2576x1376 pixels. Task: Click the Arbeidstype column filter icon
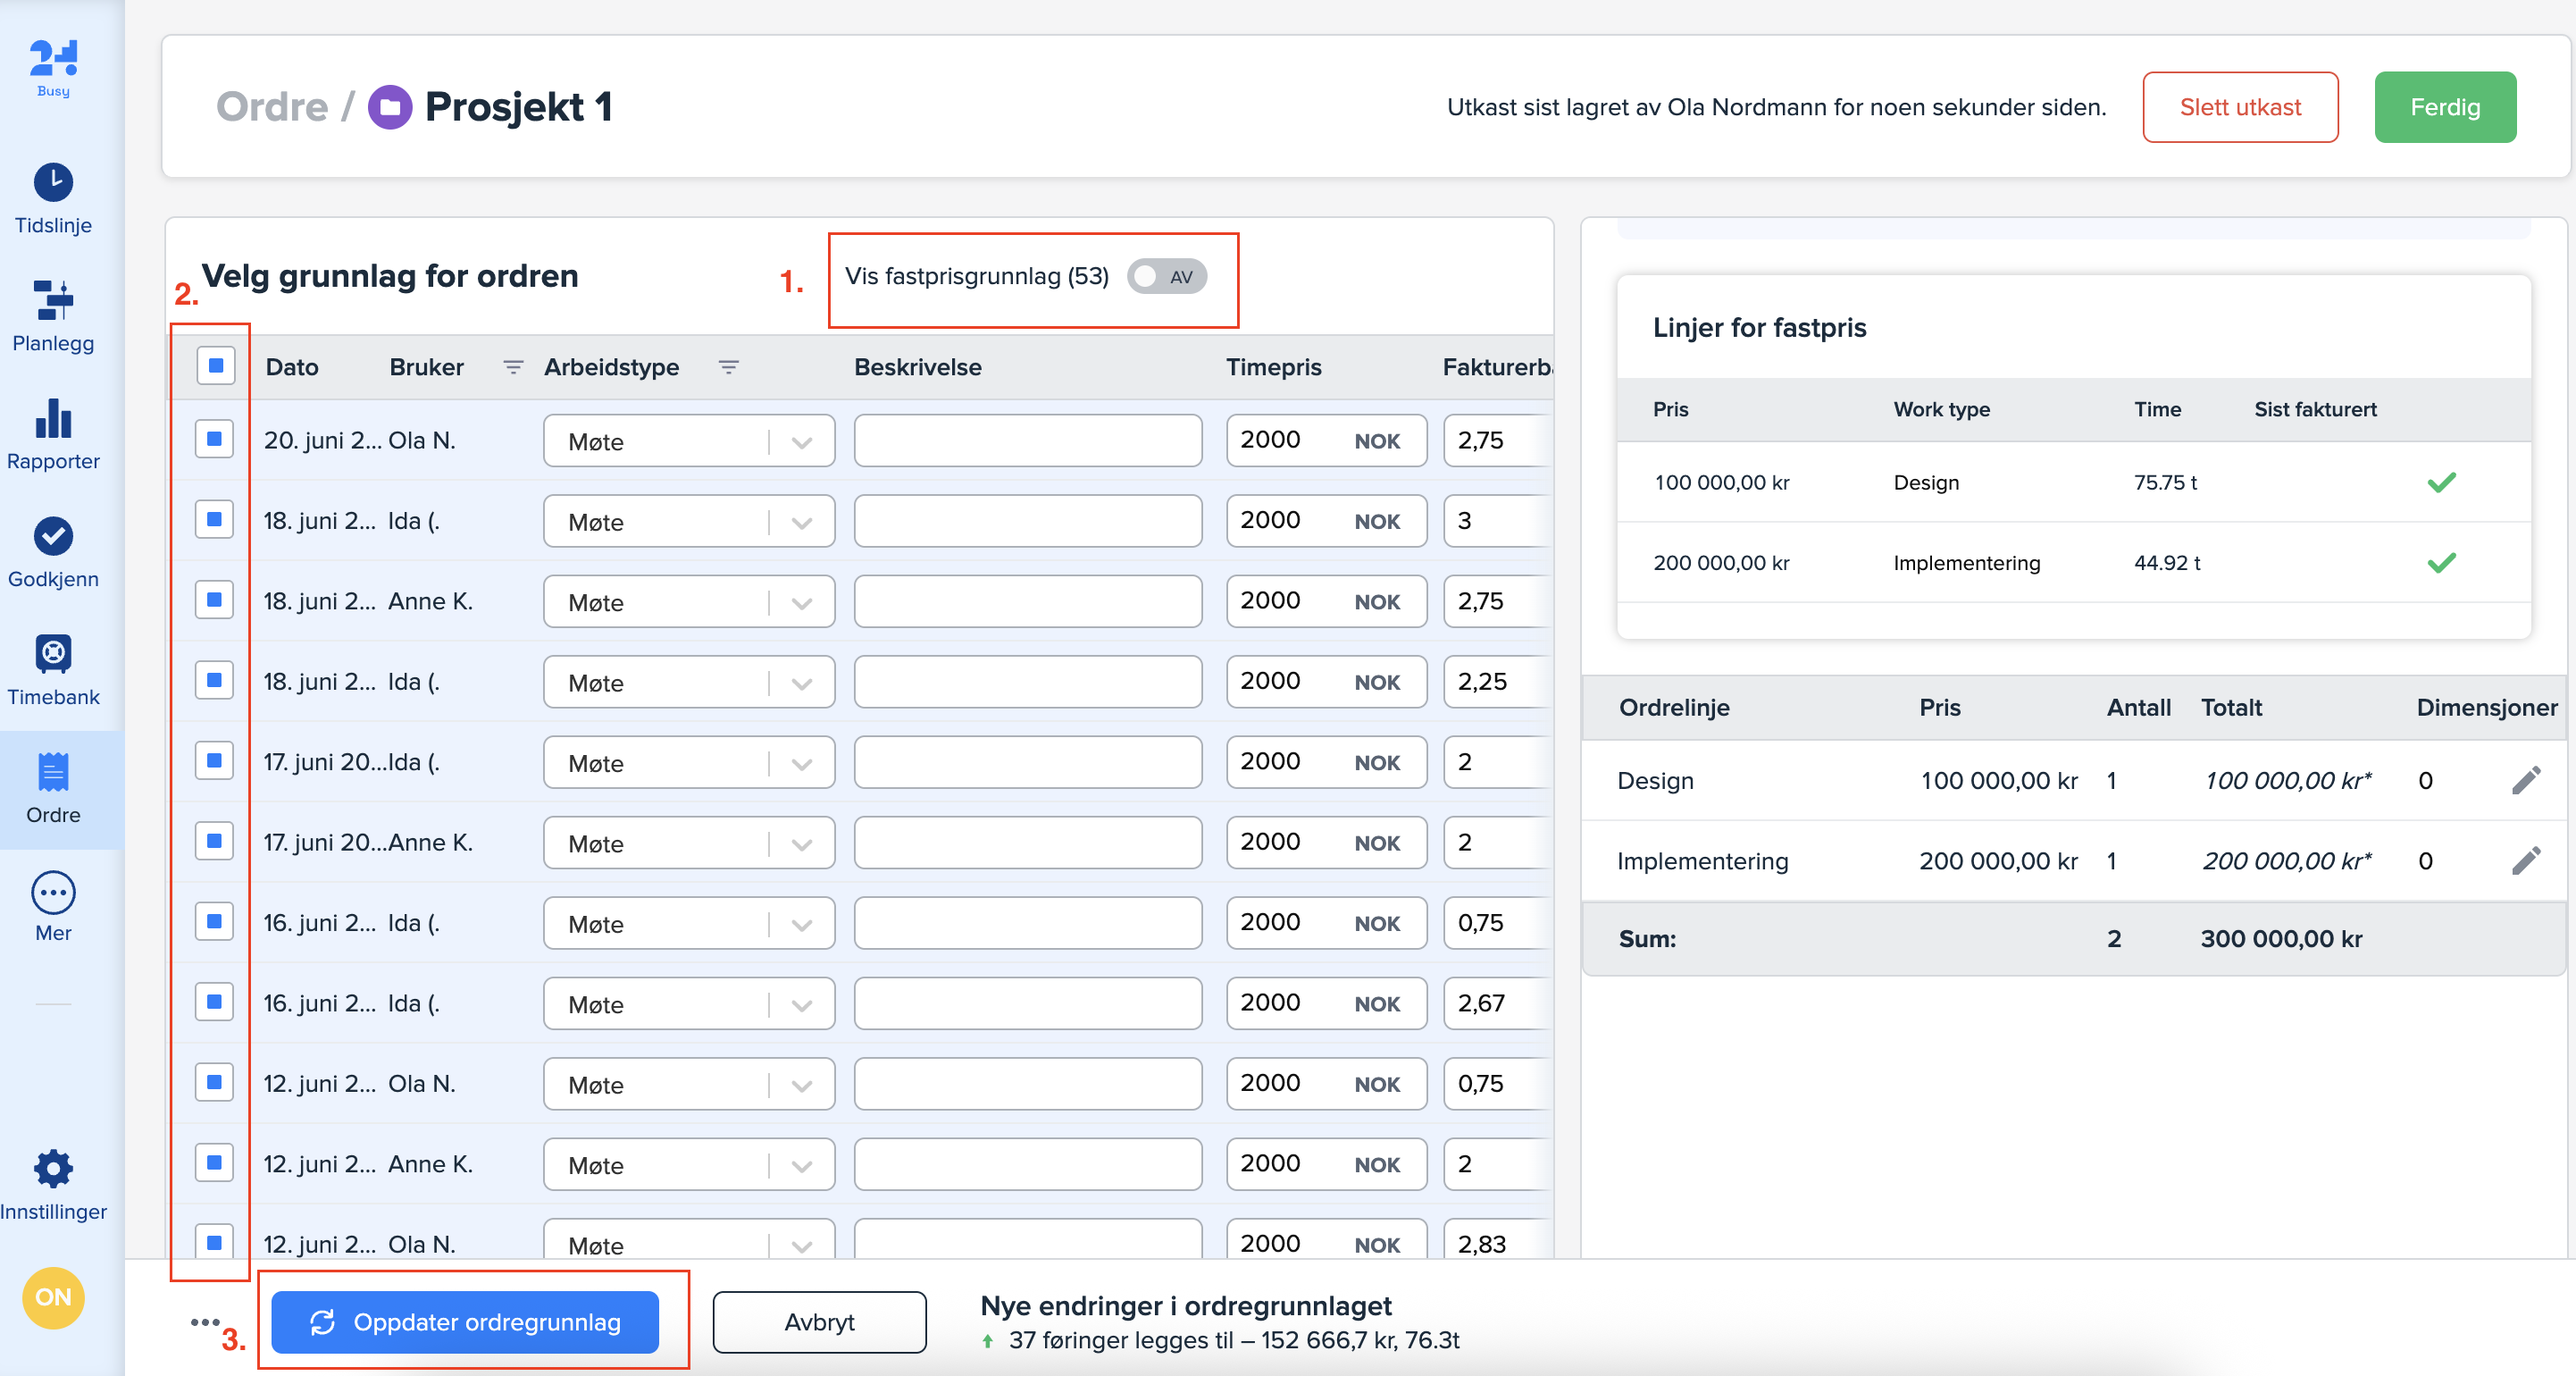click(x=729, y=367)
